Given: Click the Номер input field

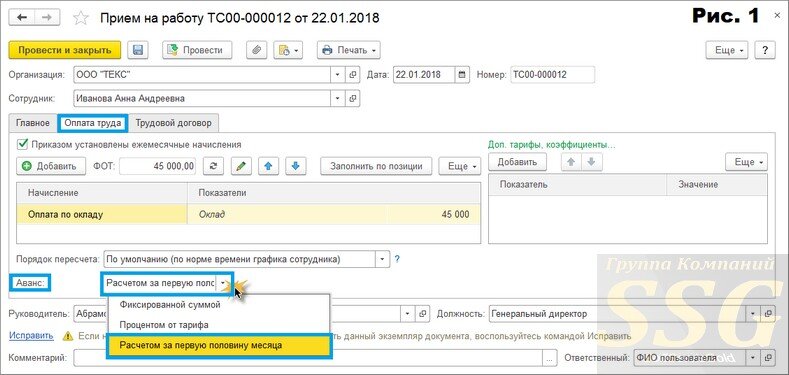Looking at the screenshot, I should click(552, 74).
